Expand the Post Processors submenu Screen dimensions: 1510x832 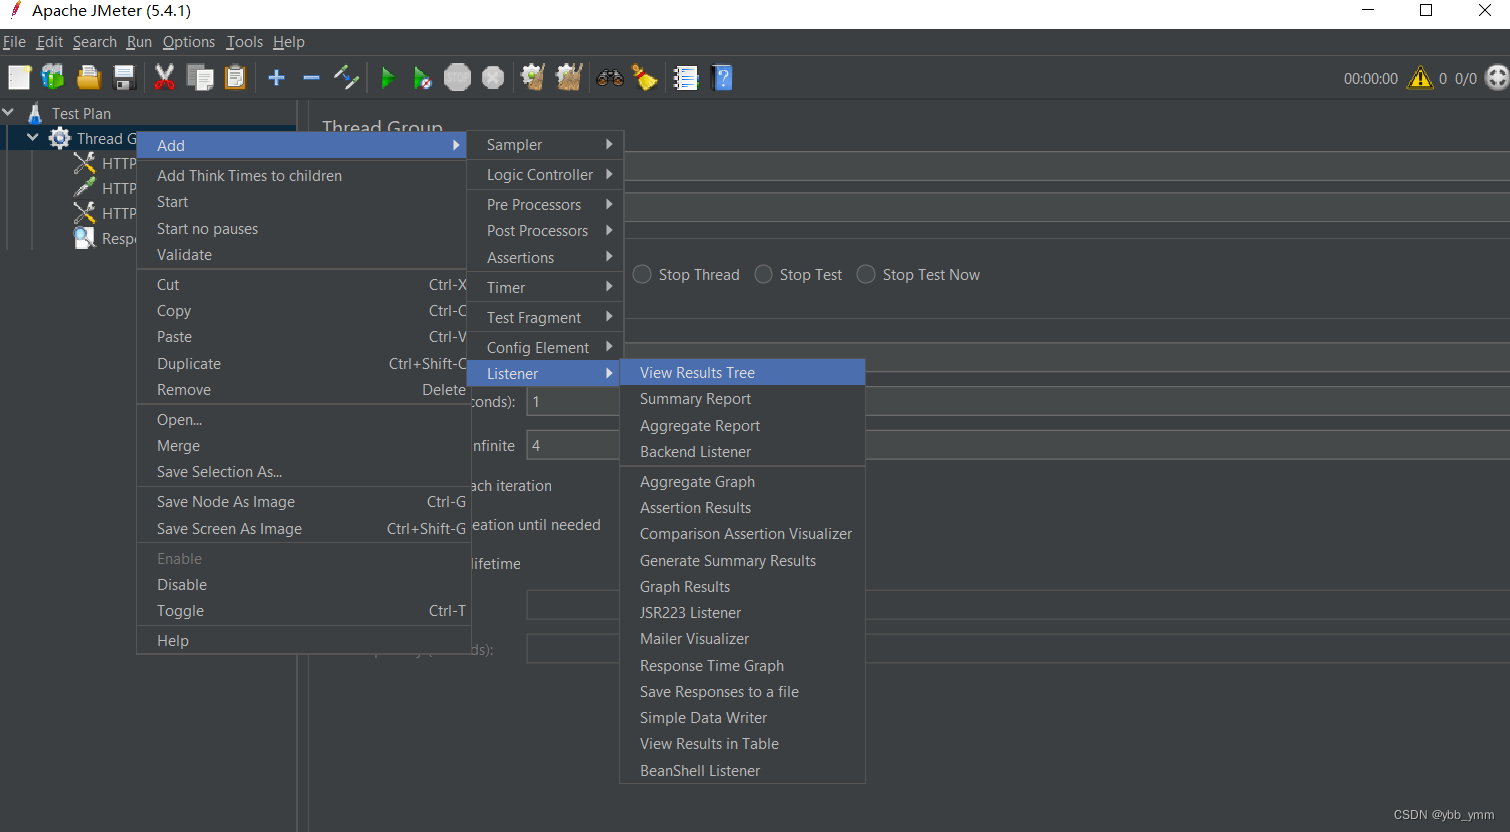tap(545, 231)
